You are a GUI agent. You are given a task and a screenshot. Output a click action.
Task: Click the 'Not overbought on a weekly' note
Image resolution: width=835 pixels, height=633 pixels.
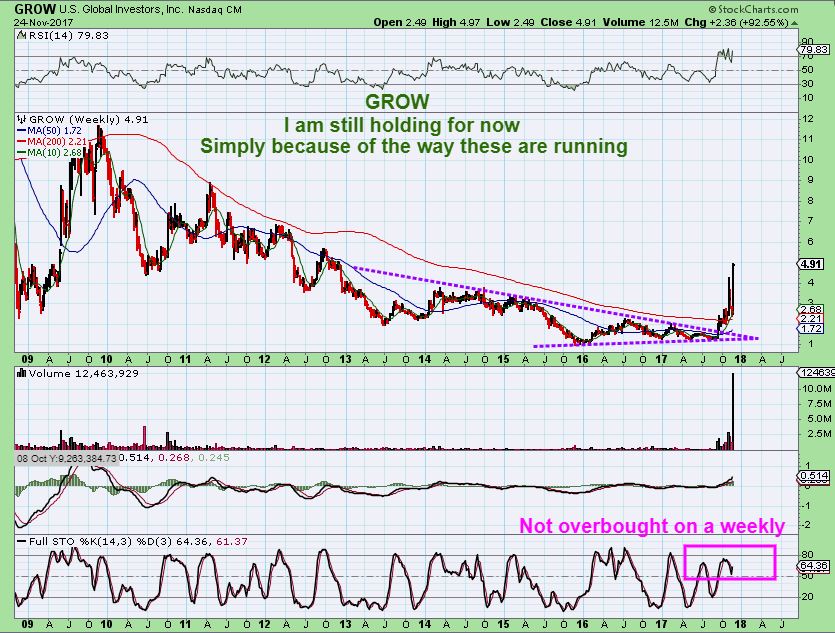pyautogui.click(x=652, y=526)
